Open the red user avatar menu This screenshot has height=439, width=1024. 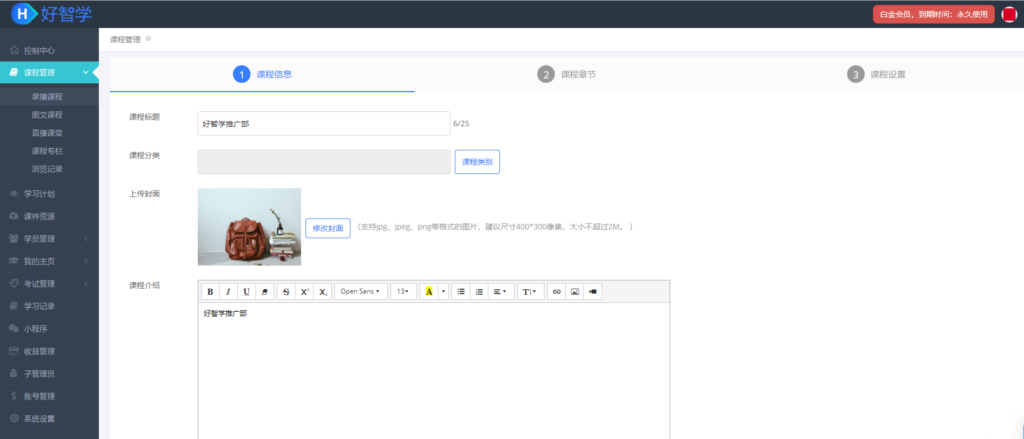(x=1009, y=14)
